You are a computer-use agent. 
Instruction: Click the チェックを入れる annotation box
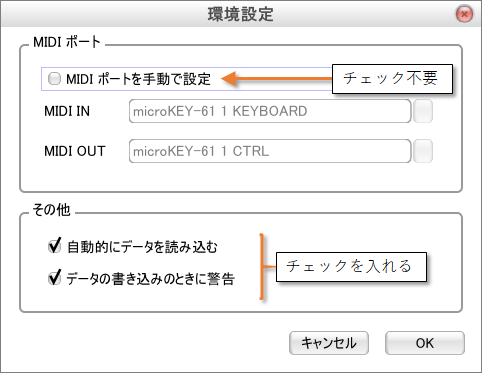tap(351, 267)
